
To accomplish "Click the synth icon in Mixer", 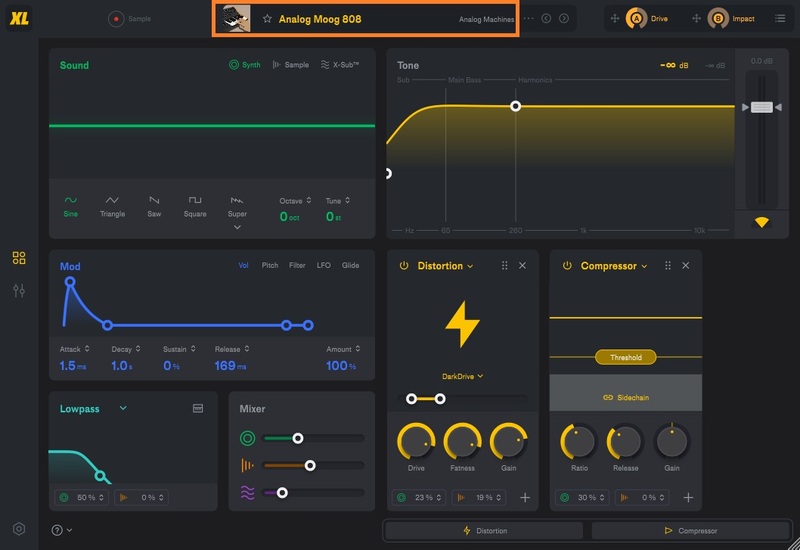I will 247,438.
